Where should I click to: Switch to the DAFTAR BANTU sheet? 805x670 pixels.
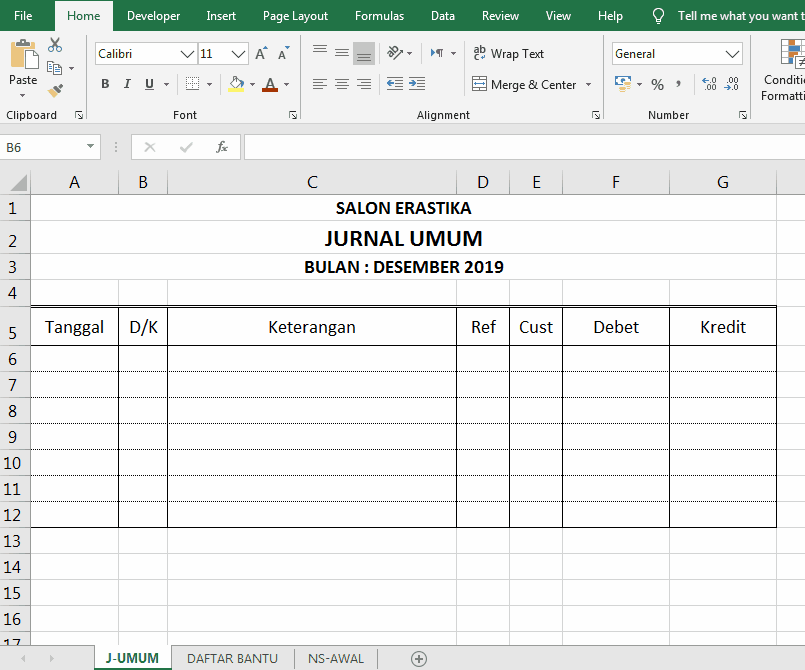233,659
